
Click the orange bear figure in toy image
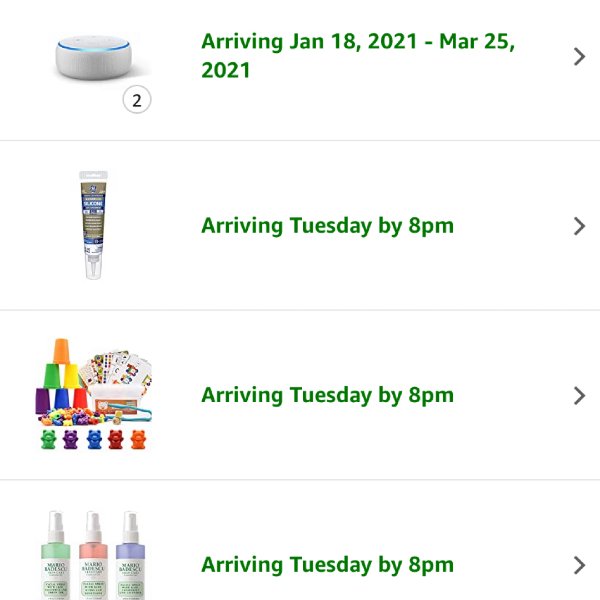[x=139, y=439]
